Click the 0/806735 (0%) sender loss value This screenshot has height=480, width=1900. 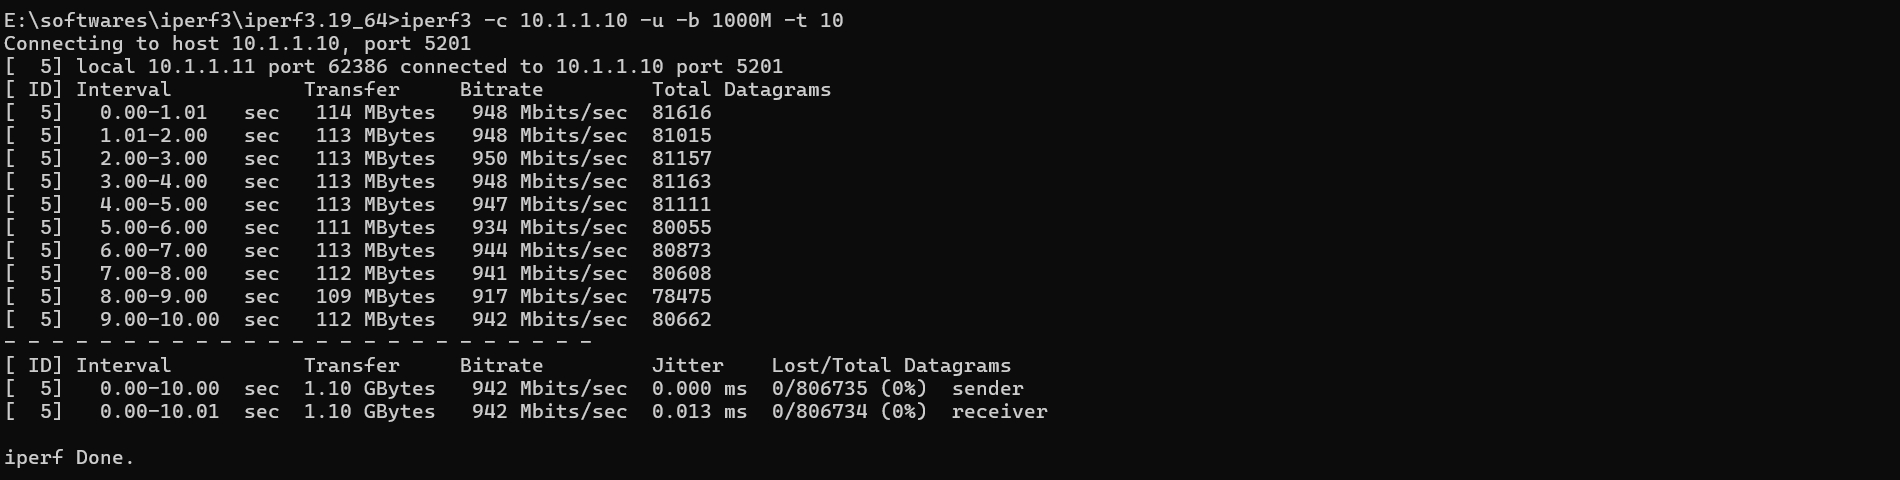[x=849, y=388]
